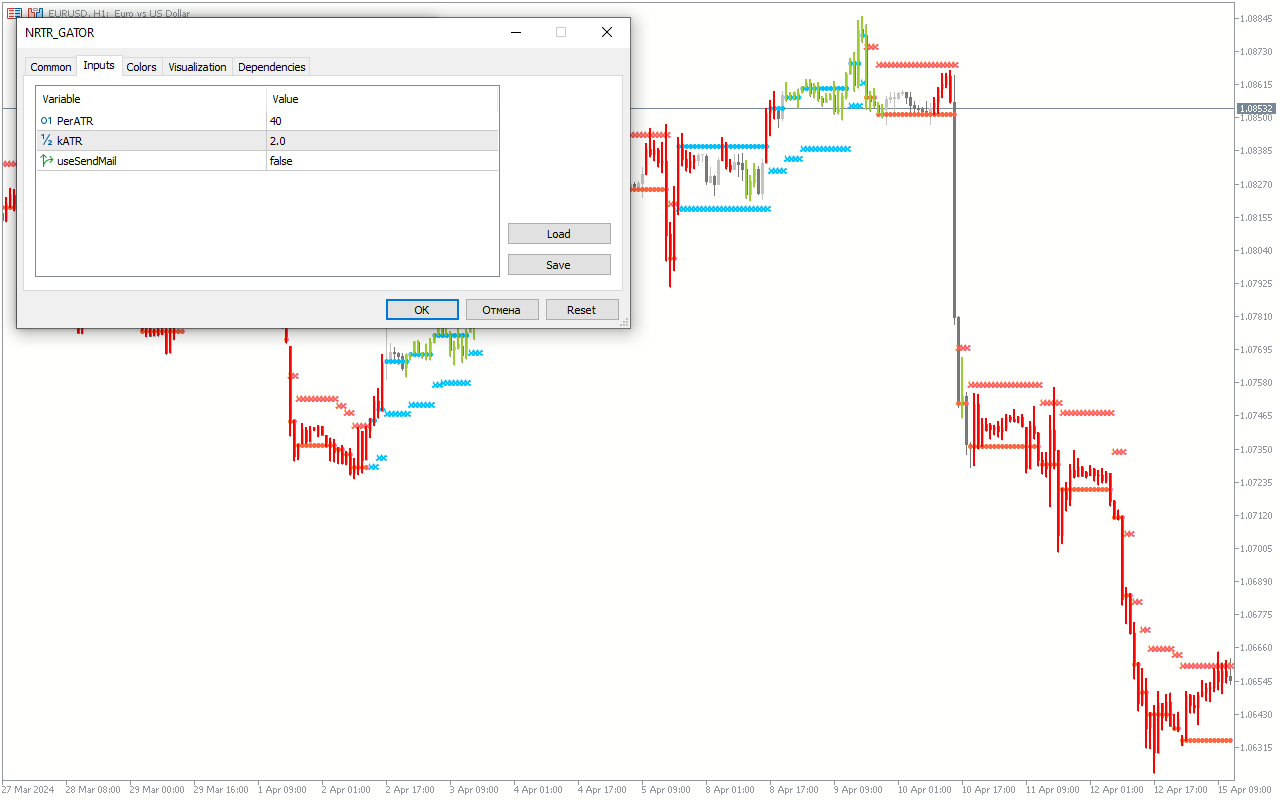Screen dimensions: 1280x800
Task: Click the Отмена cancel button
Action: 502,310
